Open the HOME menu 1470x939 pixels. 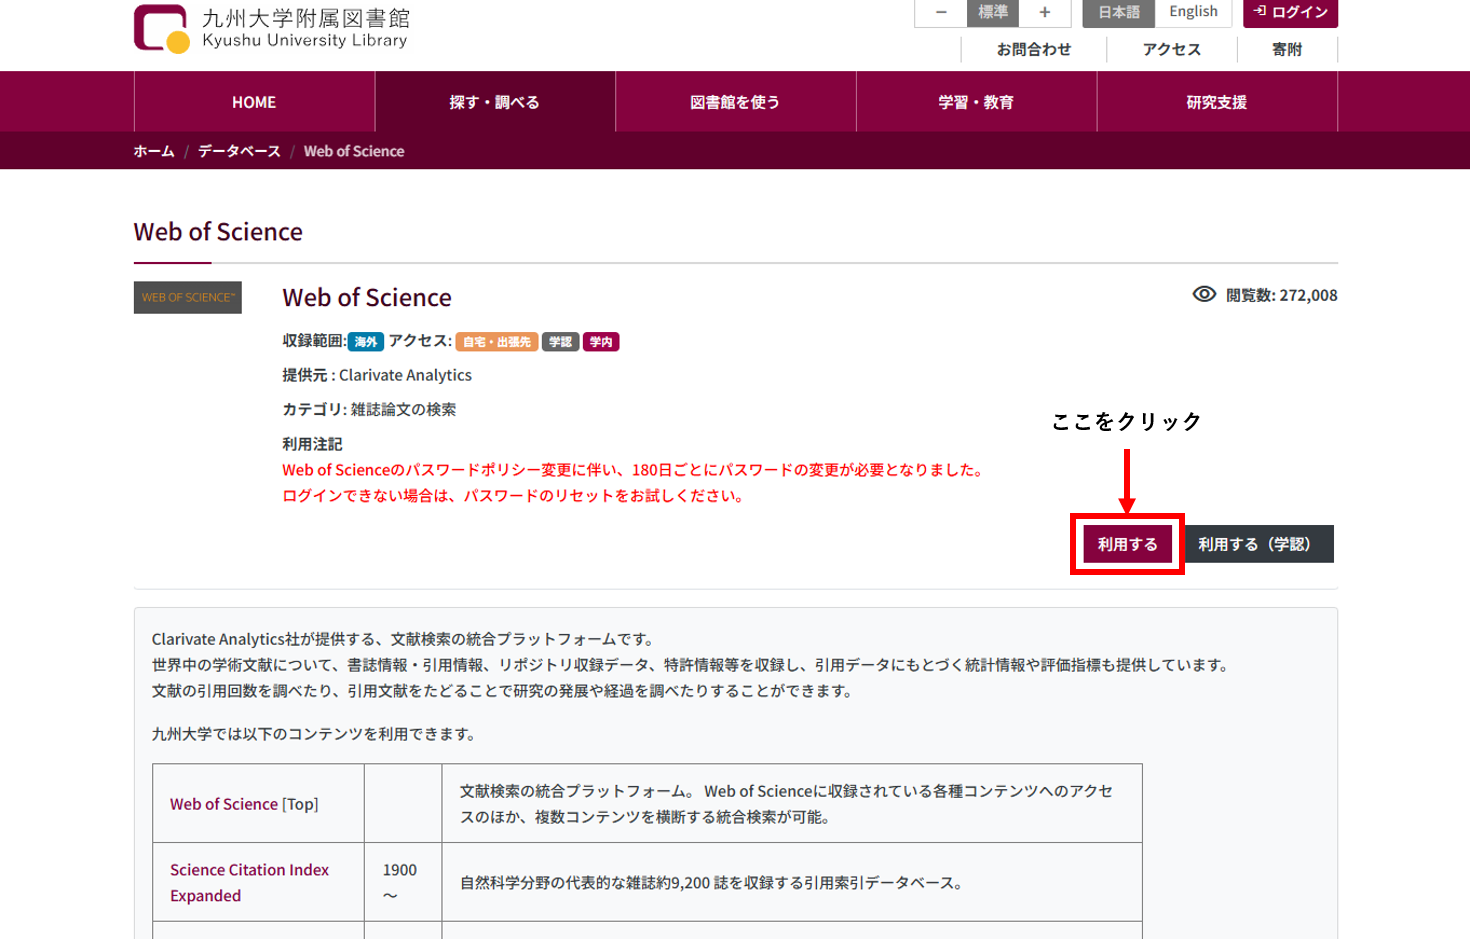pyautogui.click(x=254, y=101)
